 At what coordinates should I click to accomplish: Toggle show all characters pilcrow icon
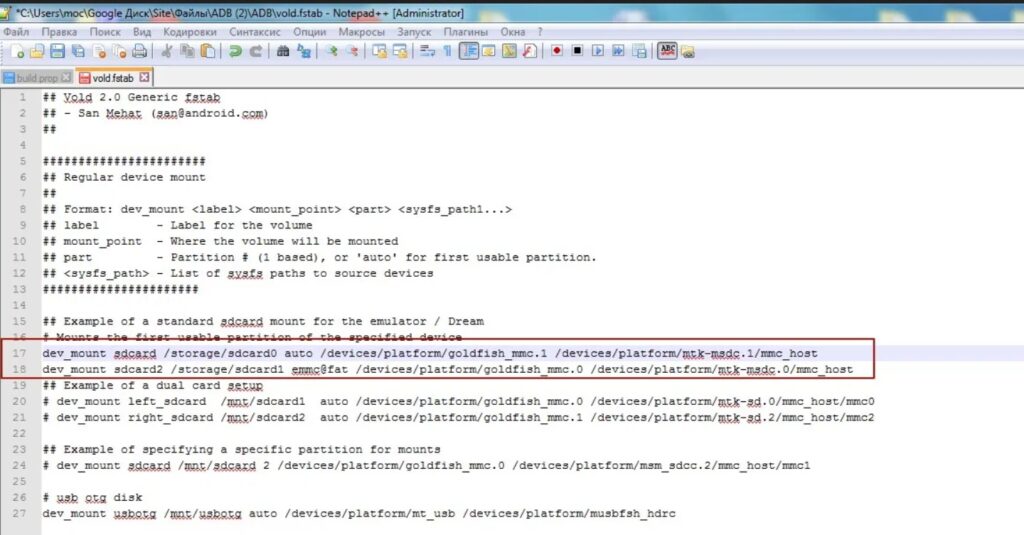pos(447,51)
